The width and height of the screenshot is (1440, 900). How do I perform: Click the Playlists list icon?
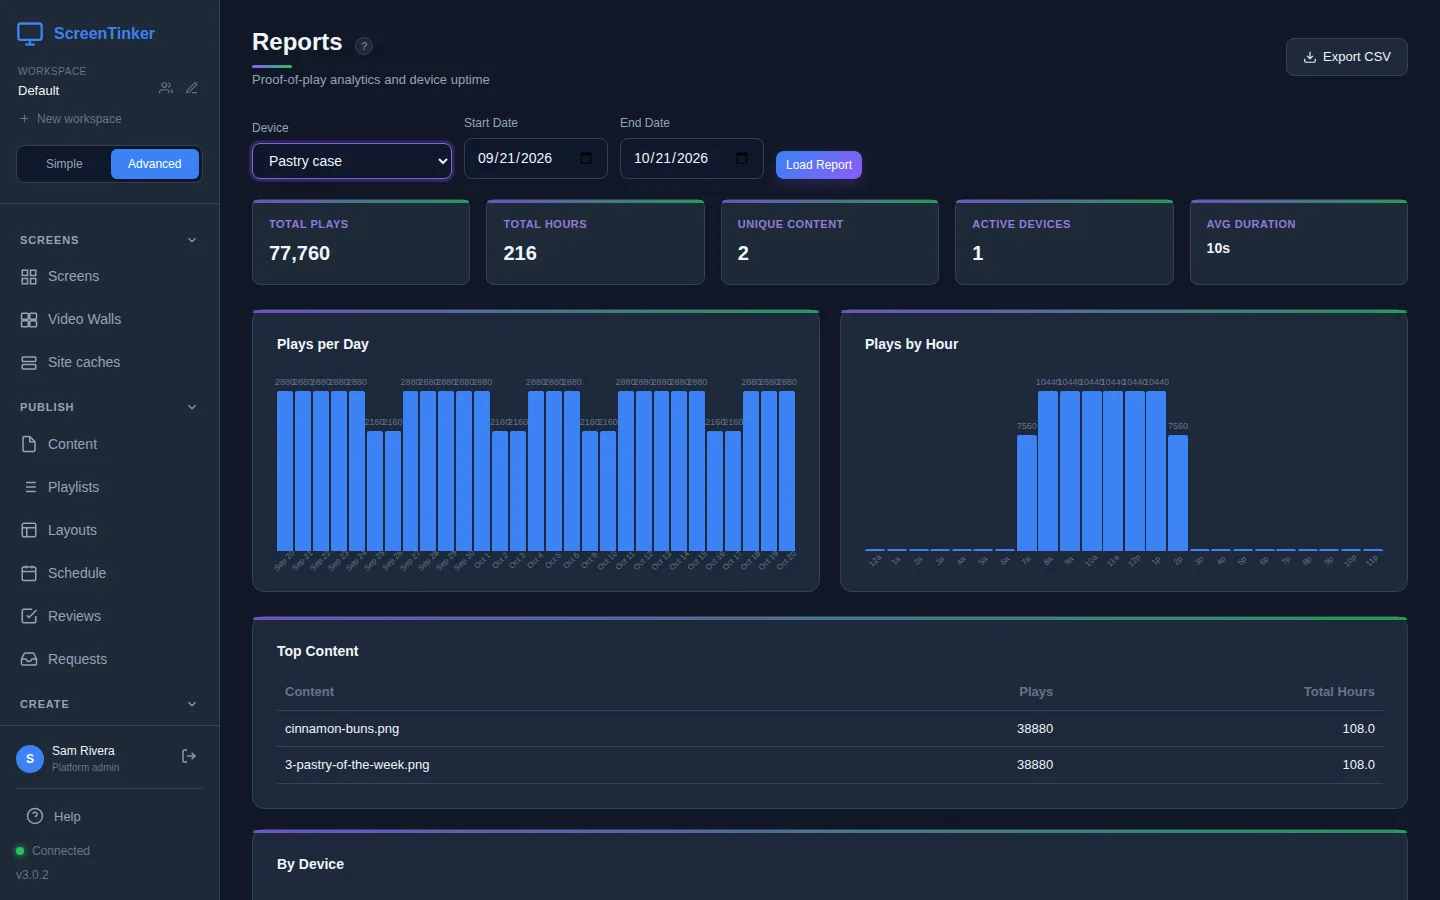point(29,487)
